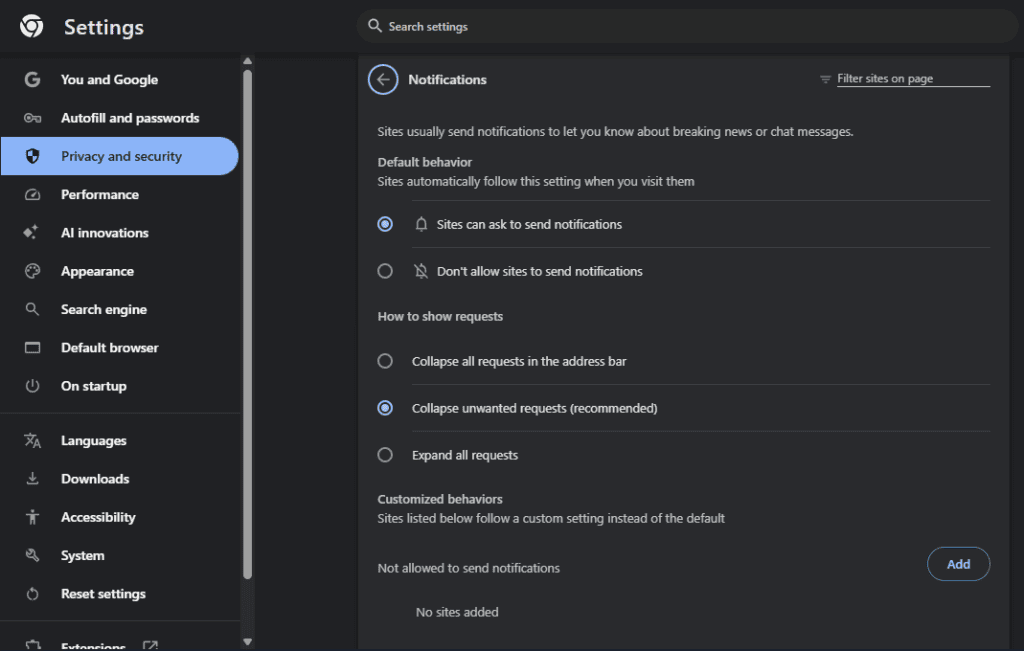Focus the Search settings field
Viewport: 1024px width, 651px height.
point(687,26)
